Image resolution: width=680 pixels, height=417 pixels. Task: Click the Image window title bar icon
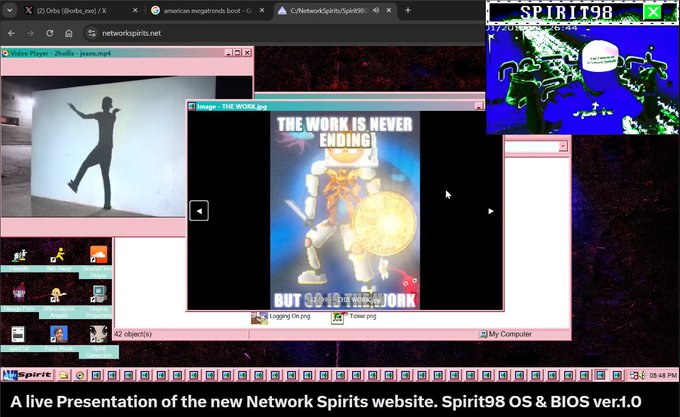click(192, 106)
